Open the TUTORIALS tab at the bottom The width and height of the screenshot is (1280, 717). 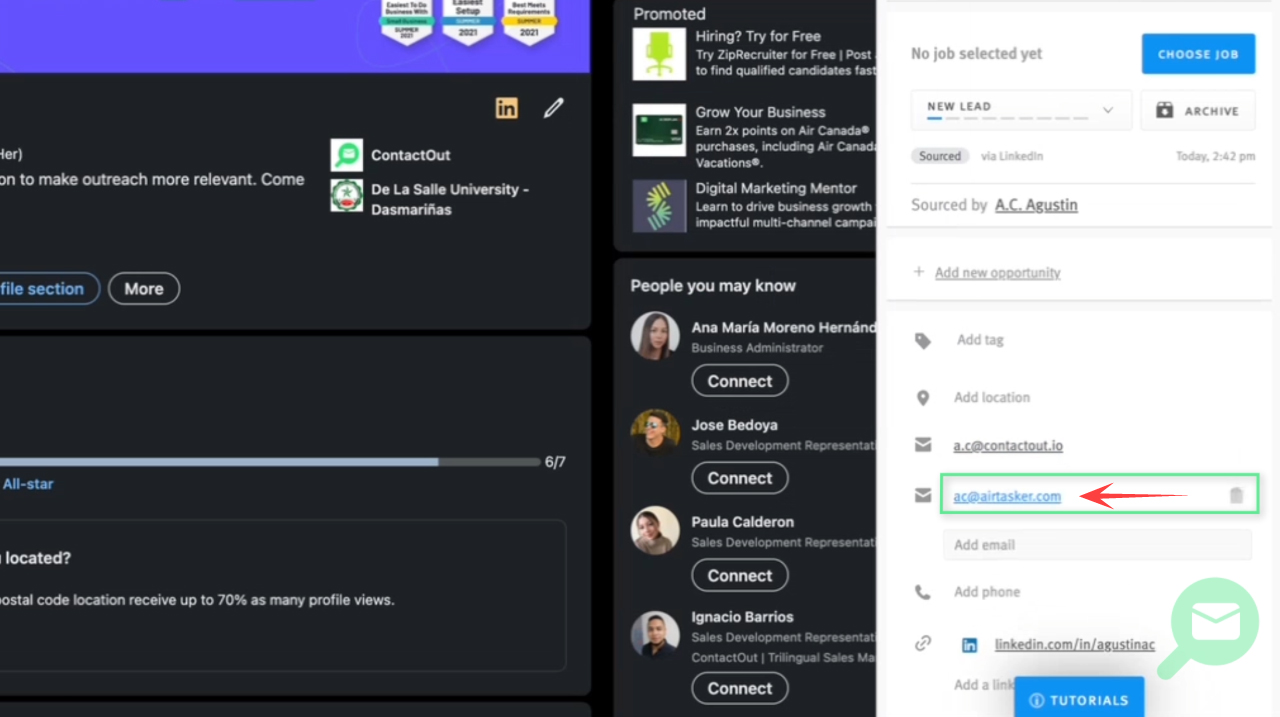[1079, 699]
